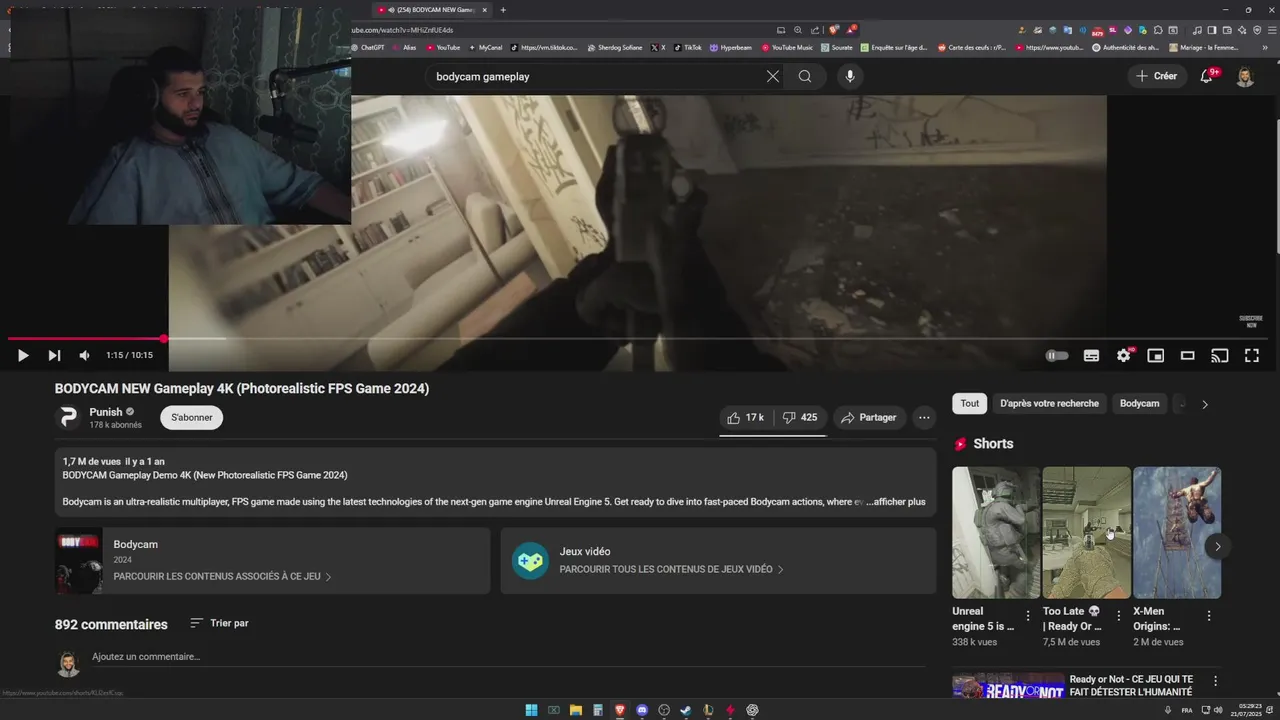The height and width of the screenshot is (720, 1280).
Task: Open File Explorer from taskbar
Action: point(576,710)
